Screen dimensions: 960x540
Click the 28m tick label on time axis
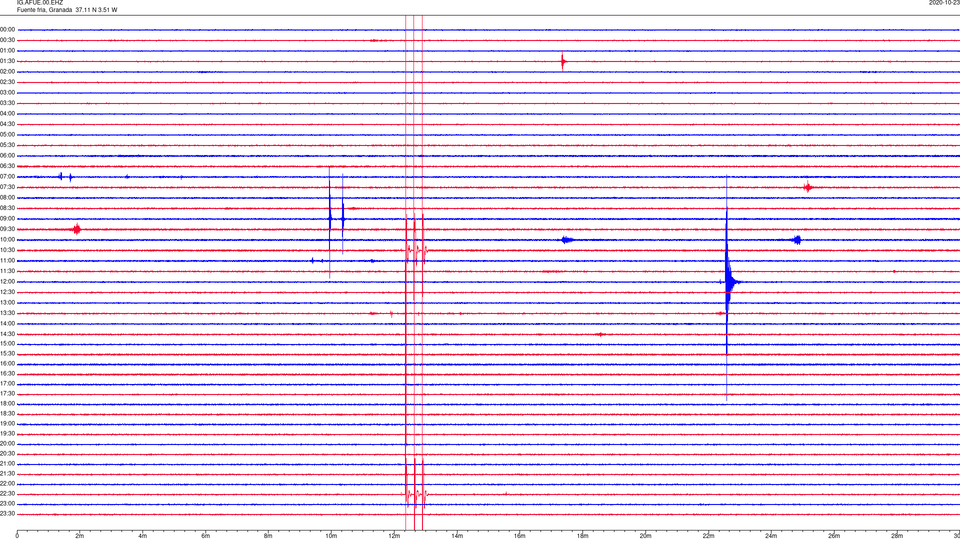(897, 536)
